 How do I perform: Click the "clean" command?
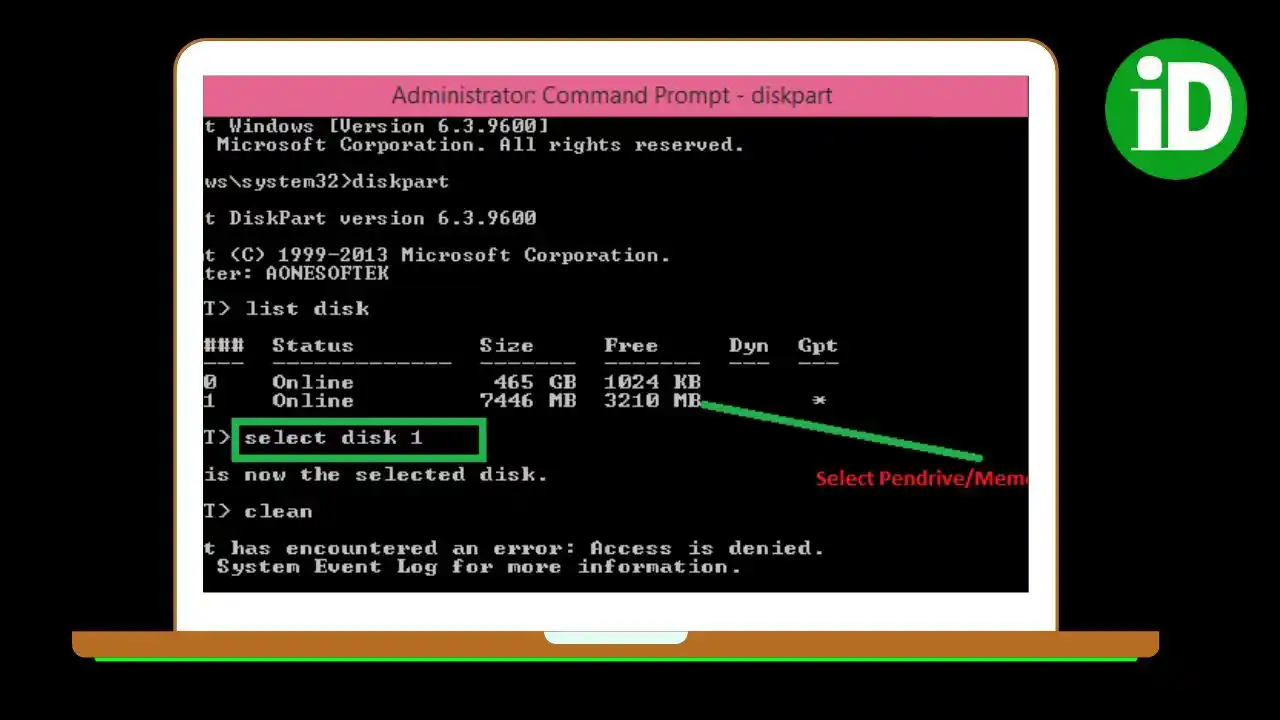(279, 511)
